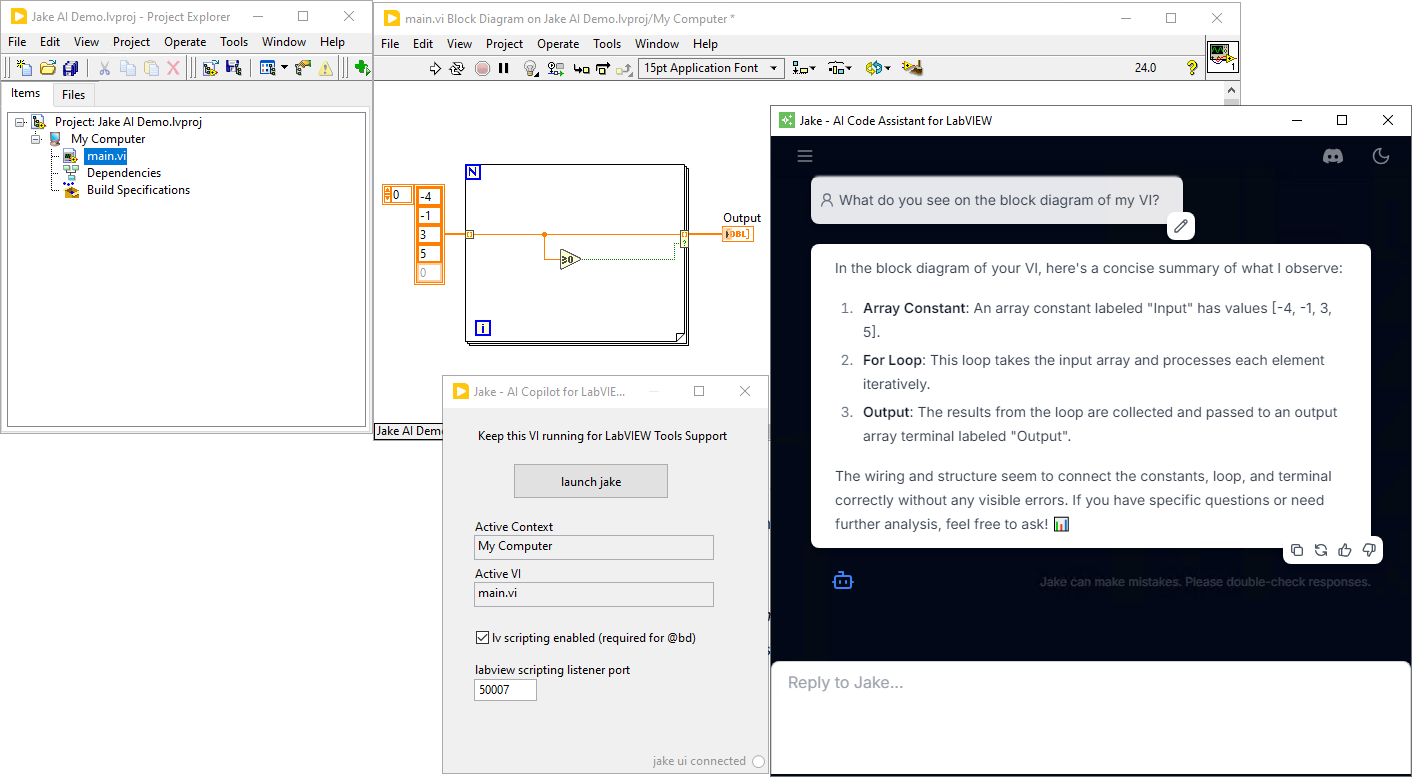Image resolution: width=1414 pixels, height=777 pixels.
Task: Open the Operate menu in the block diagram window
Action: pos(558,43)
